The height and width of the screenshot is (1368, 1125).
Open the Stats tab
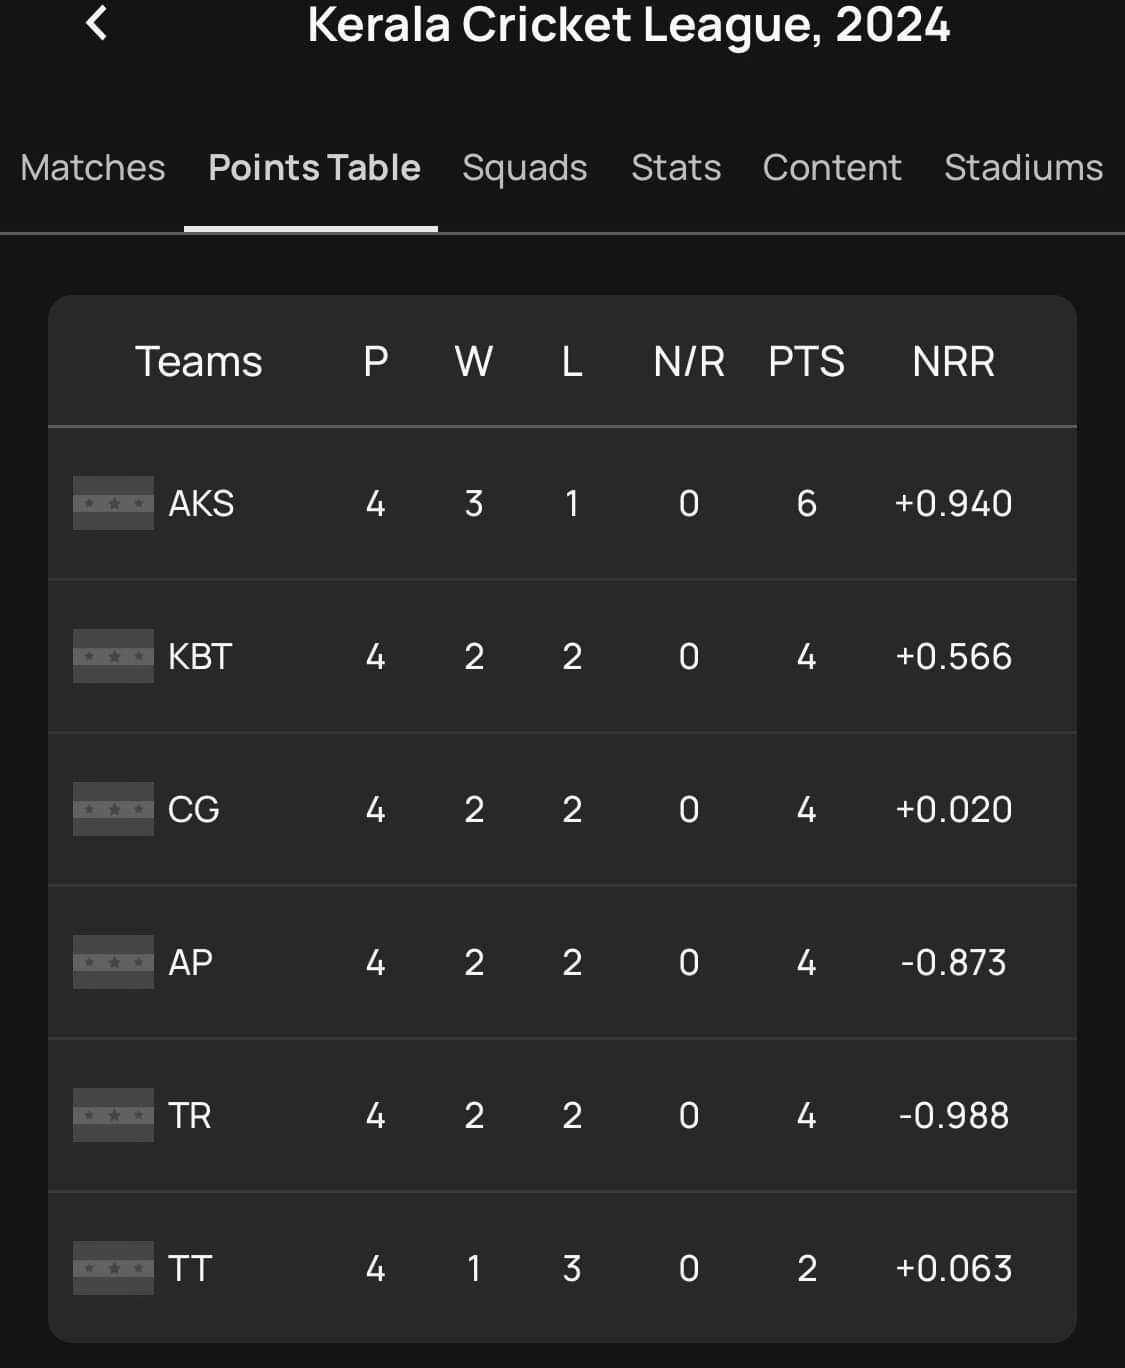click(x=676, y=168)
